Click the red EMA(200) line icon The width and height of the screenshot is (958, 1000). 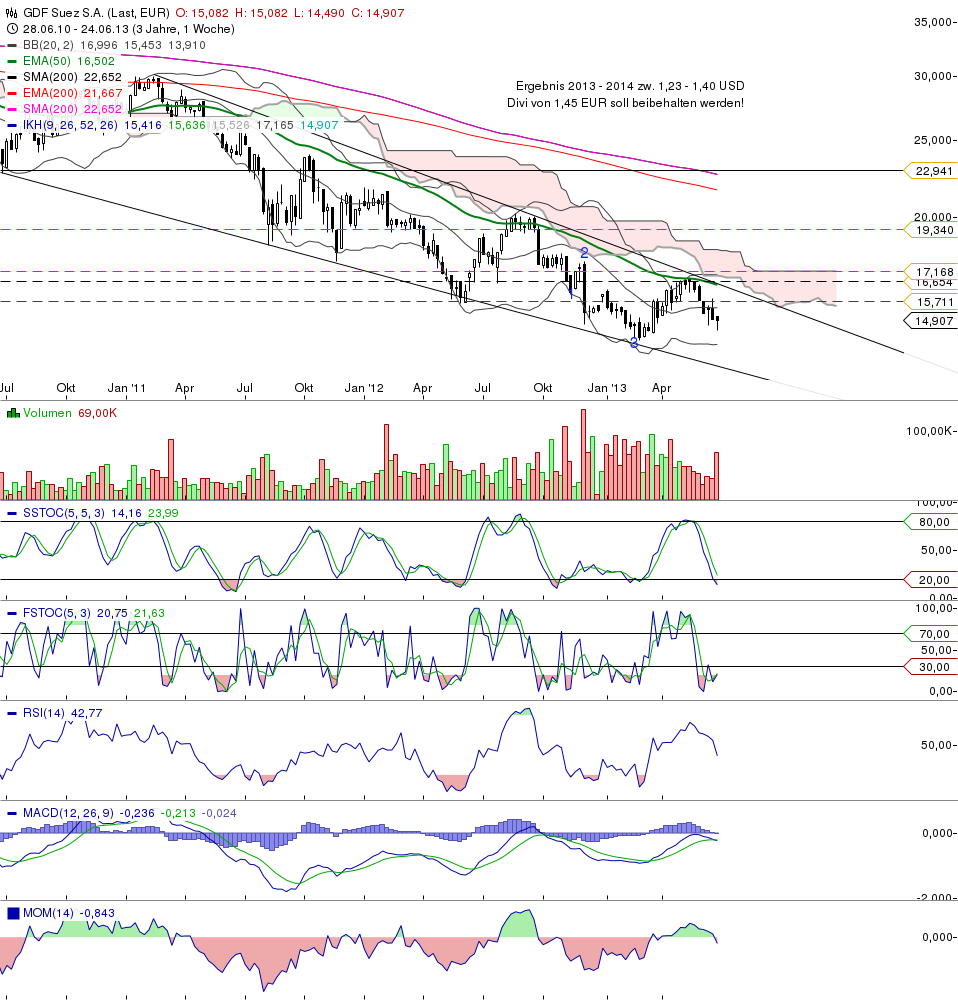pos(12,92)
